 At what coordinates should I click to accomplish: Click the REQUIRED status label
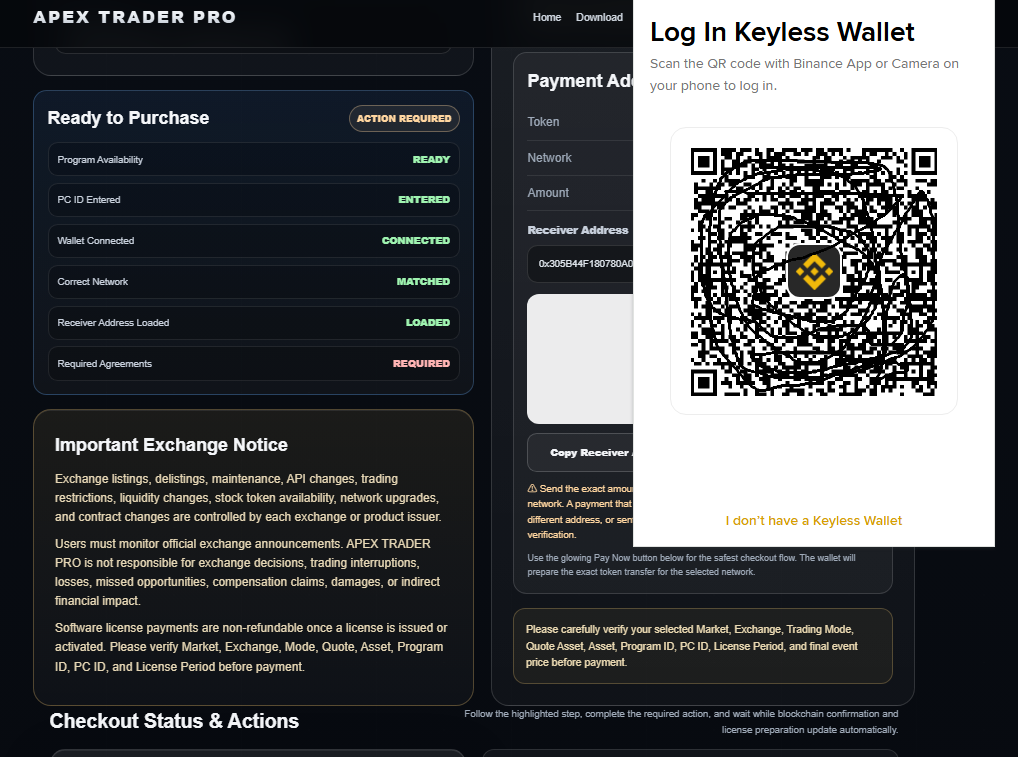click(421, 364)
